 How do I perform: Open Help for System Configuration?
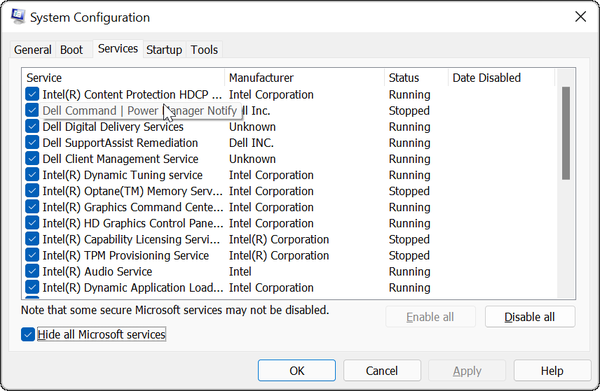click(x=552, y=370)
